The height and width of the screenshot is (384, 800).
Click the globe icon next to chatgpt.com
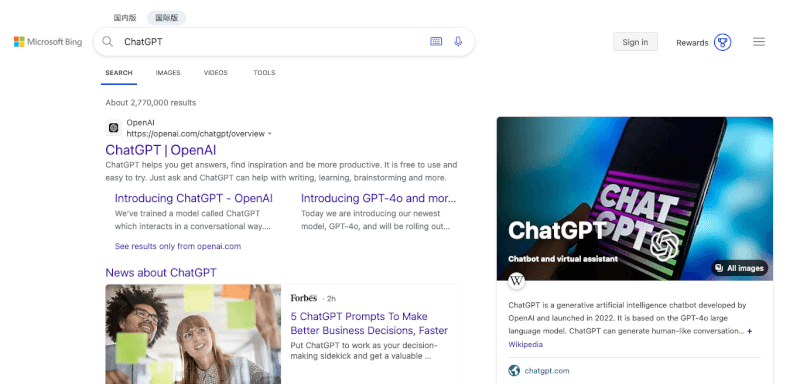tap(514, 371)
